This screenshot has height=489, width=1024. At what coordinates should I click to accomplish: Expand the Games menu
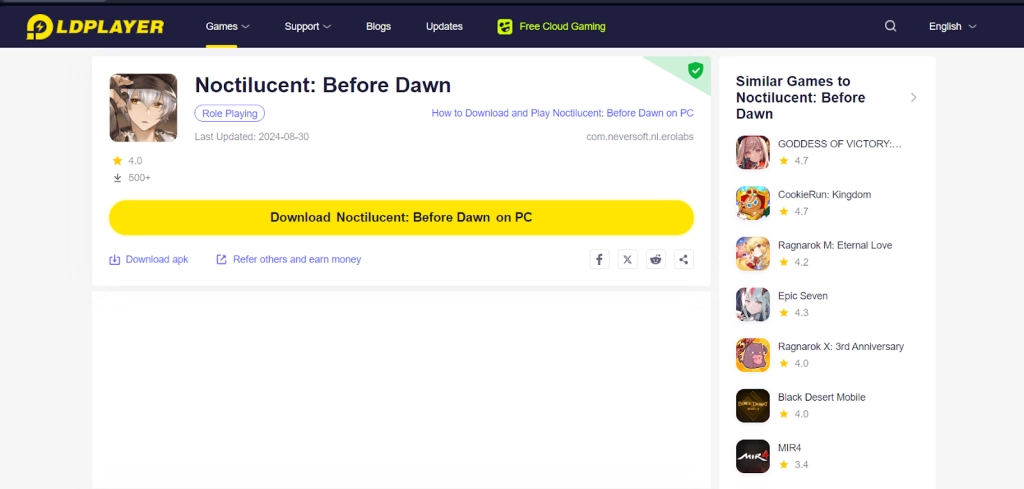[227, 27]
